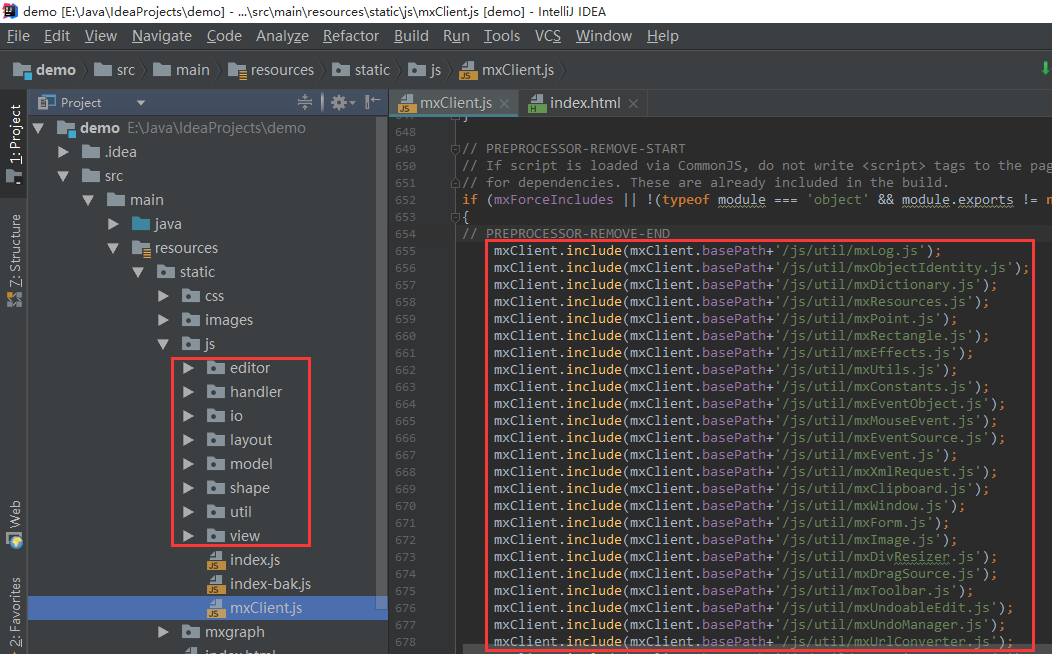Image resolution: width=1052 pixels, height=654 pixels.
Task: Open the Code menu
Action: [224, 36]
